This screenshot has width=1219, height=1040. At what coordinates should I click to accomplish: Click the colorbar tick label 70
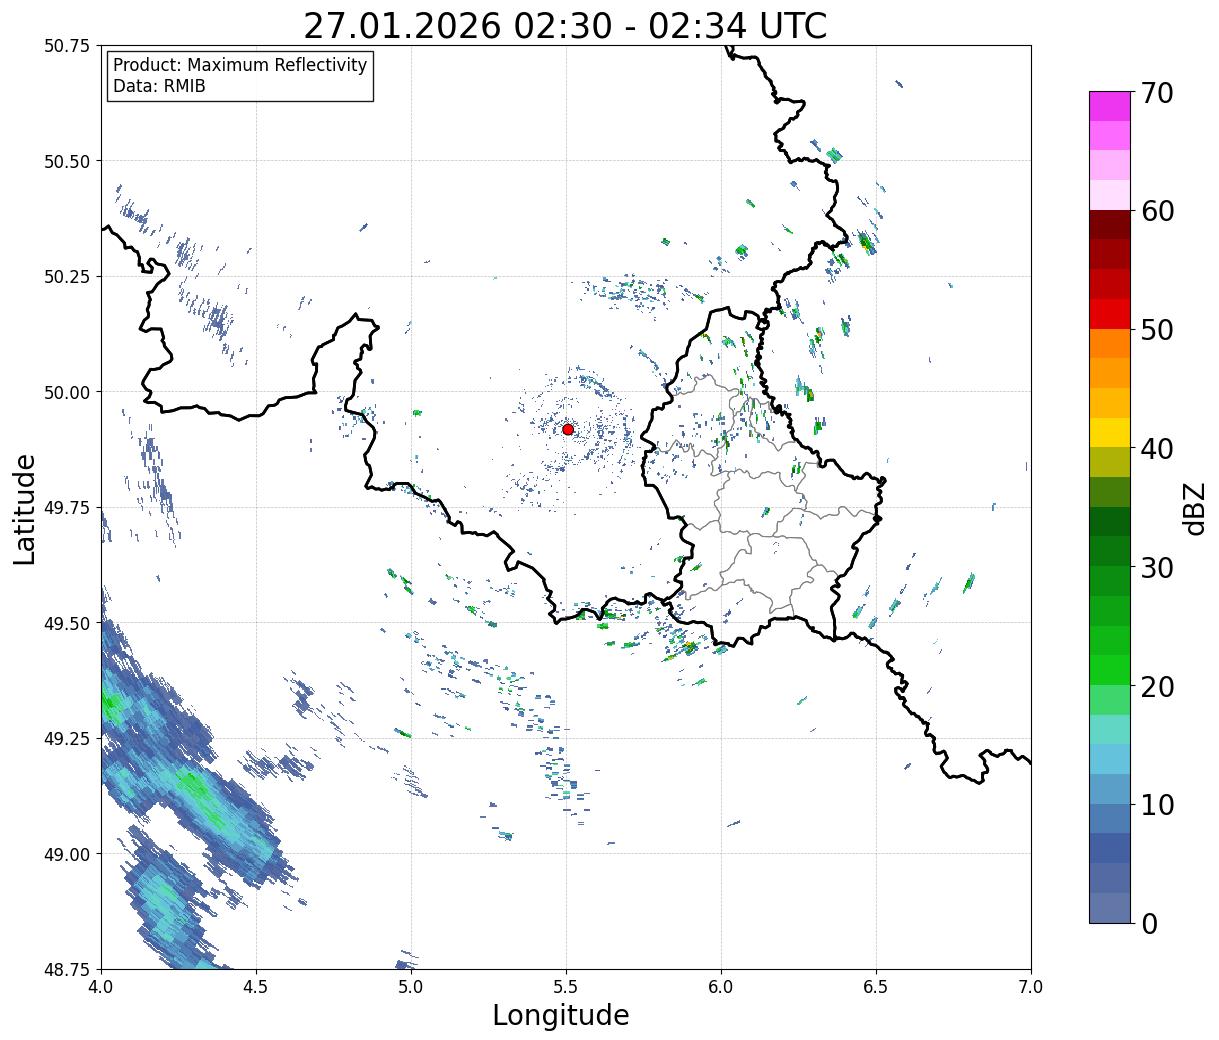point(1157,93)
